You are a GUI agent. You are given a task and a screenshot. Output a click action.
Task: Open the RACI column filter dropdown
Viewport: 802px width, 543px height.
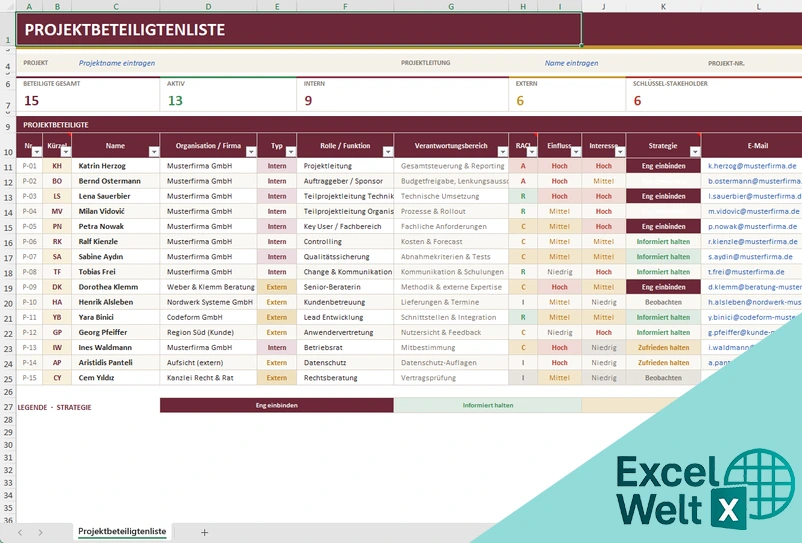click(531, 152)
